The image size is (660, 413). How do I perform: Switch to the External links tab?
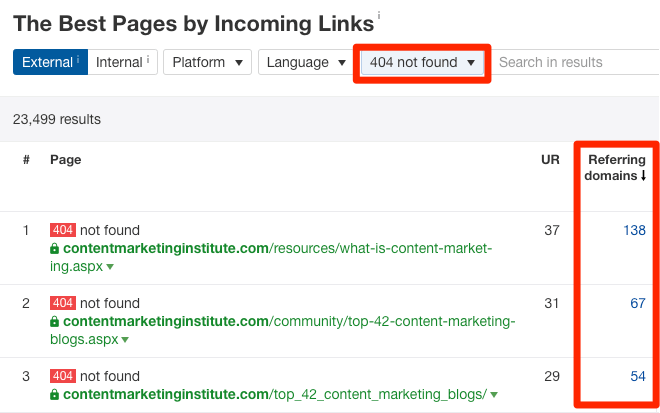[50, 62]
